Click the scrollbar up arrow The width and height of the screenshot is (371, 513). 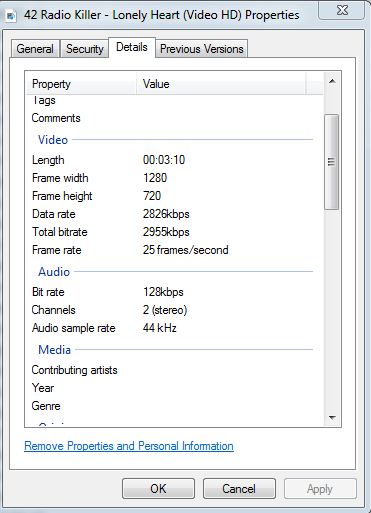pos(332,81)
